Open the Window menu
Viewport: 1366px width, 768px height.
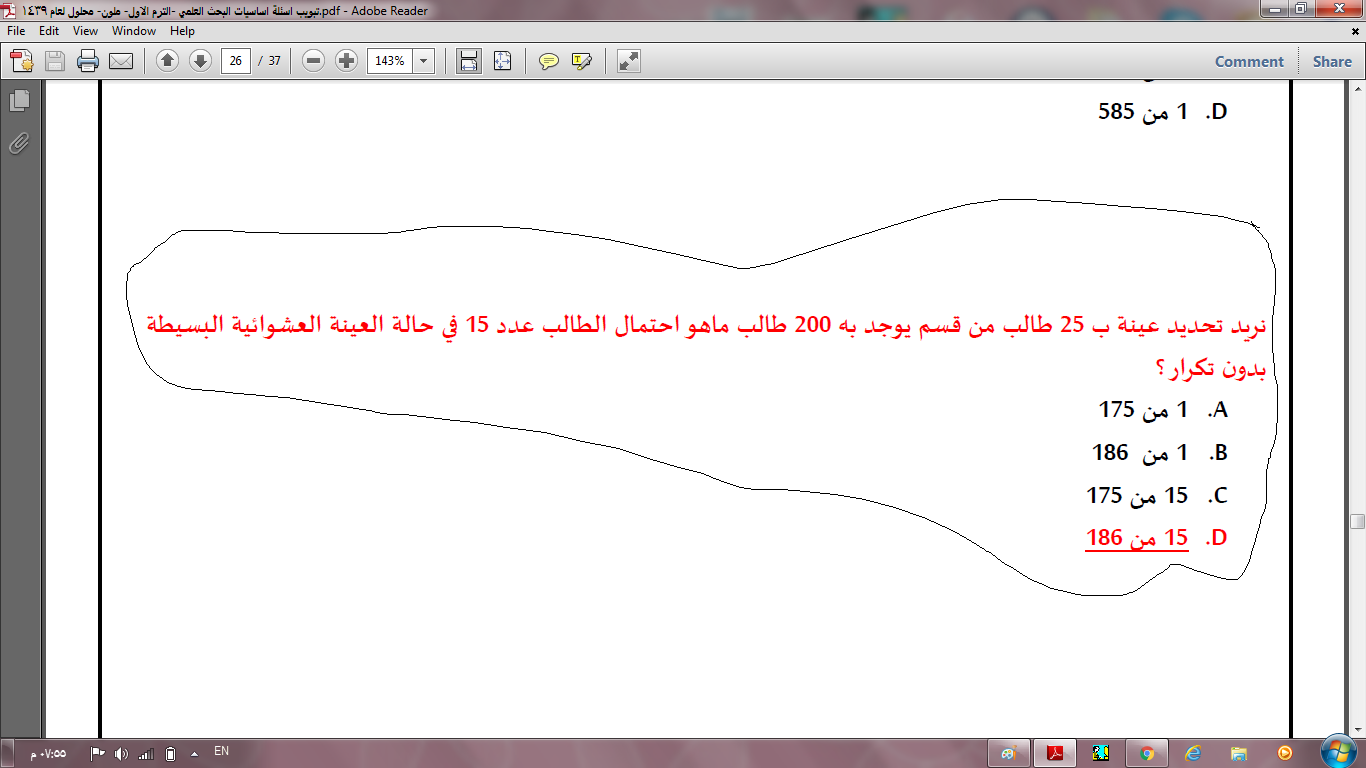coord(134,31)
